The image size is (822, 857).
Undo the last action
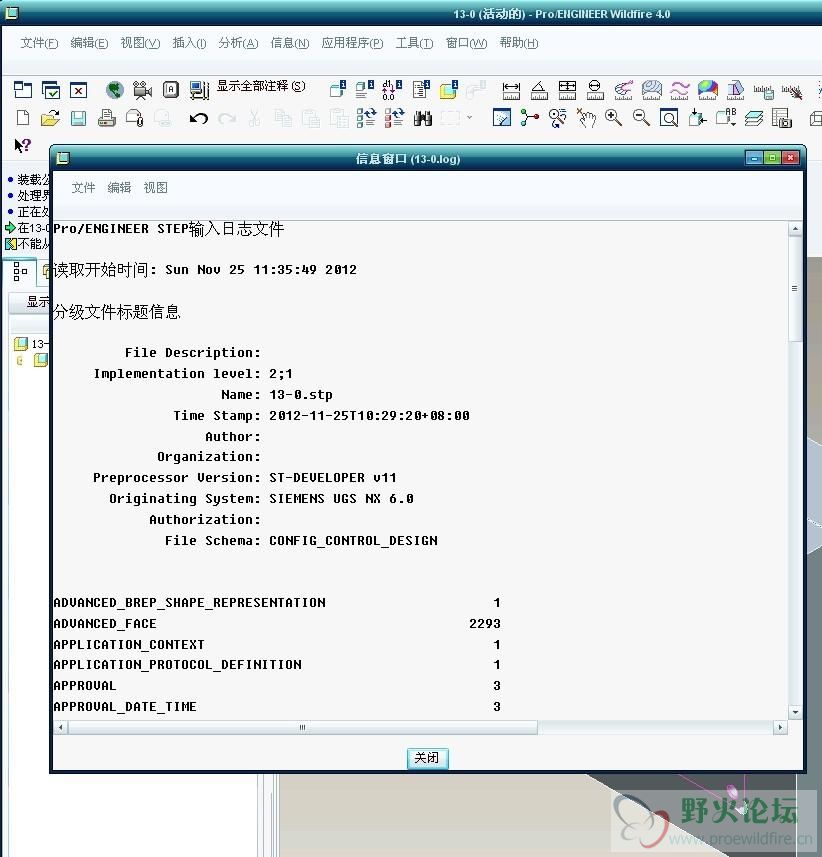(x=199, y=118)
